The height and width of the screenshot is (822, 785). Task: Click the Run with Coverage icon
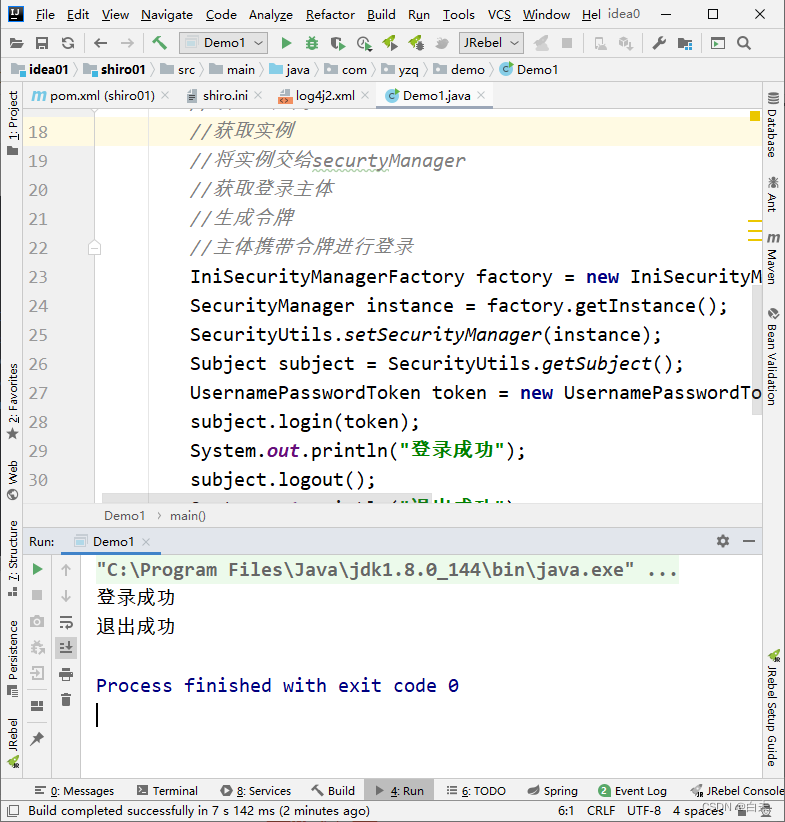click(338, 43)
